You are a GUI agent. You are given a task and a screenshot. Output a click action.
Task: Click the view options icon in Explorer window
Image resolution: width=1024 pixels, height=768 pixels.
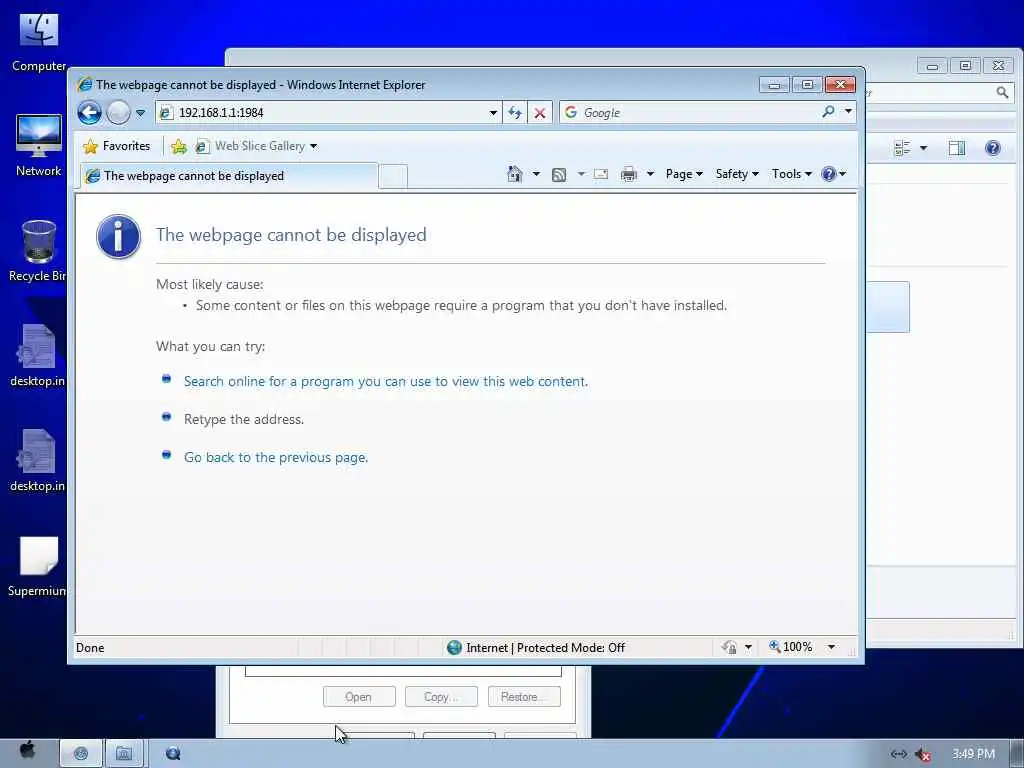903,148
